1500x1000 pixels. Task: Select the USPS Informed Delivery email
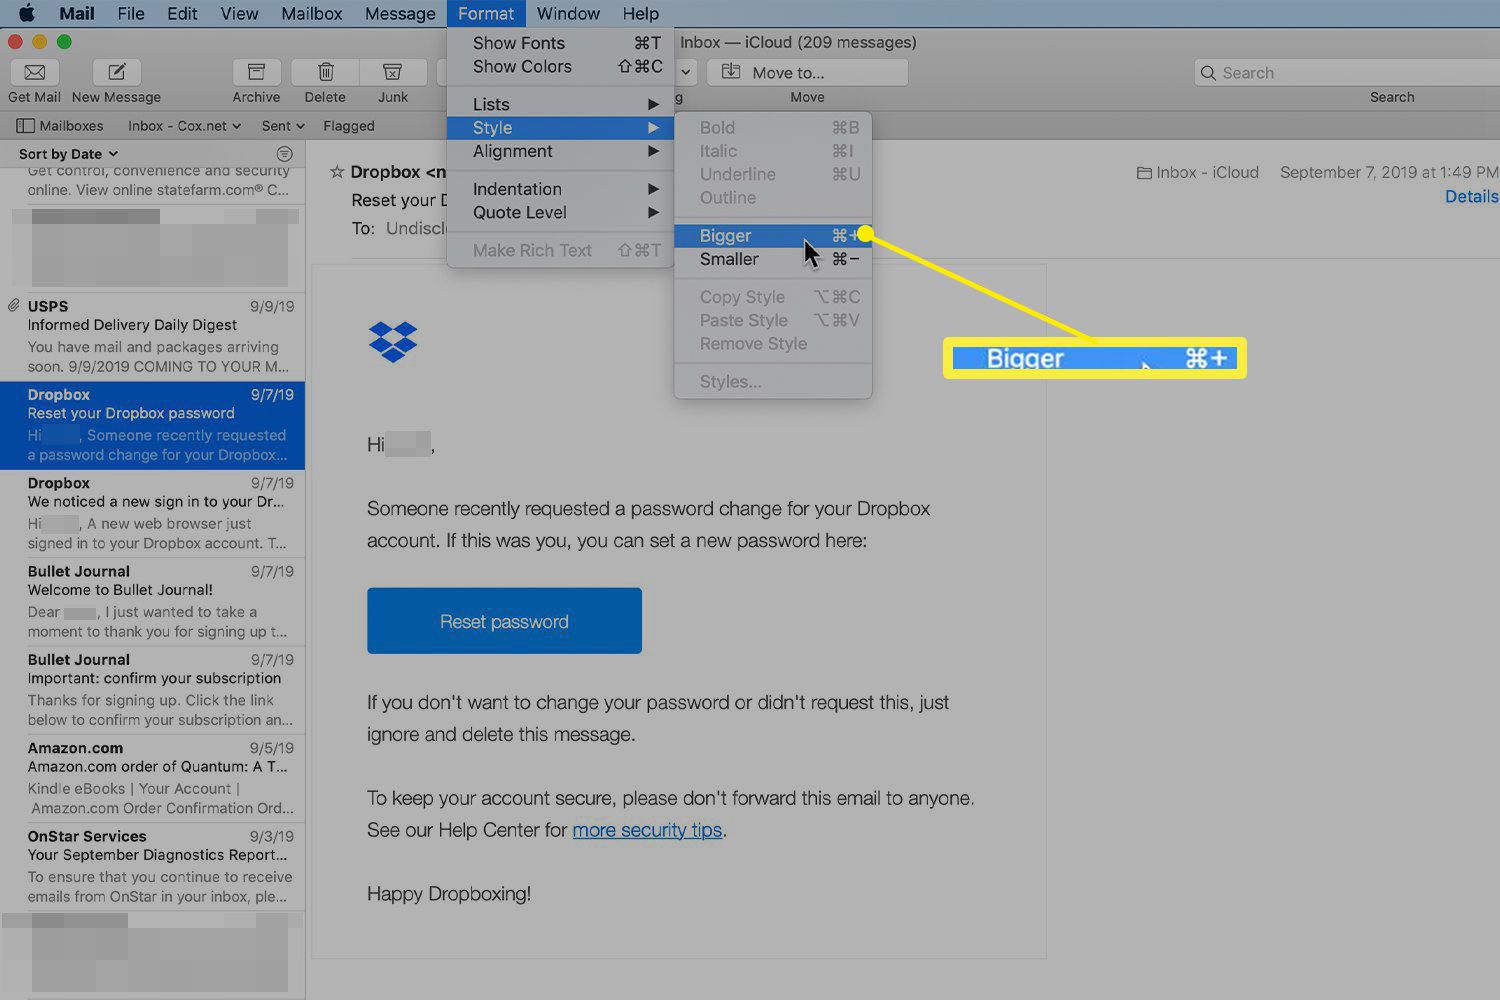click(x=152, y=336)
